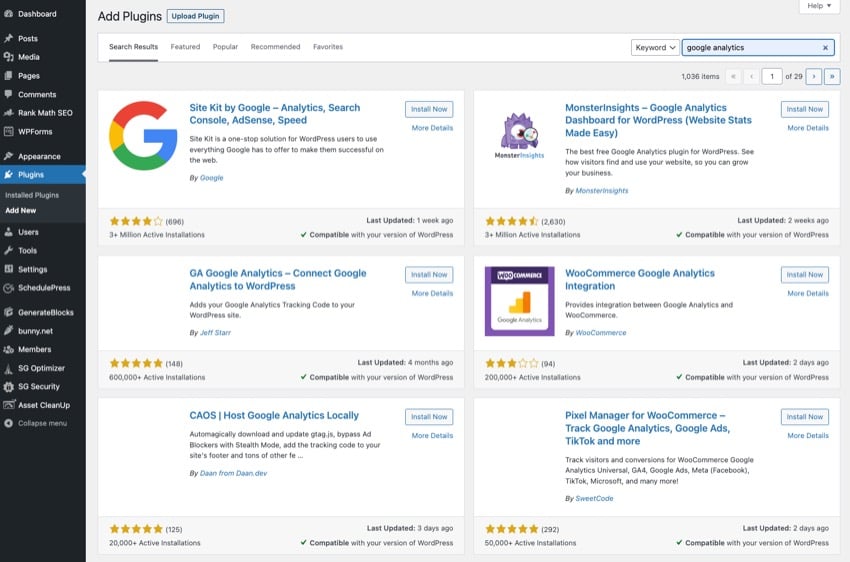Click the SG Optimizer icon
The height and width of the screenshot is (562, 850).
click(9, 368)
